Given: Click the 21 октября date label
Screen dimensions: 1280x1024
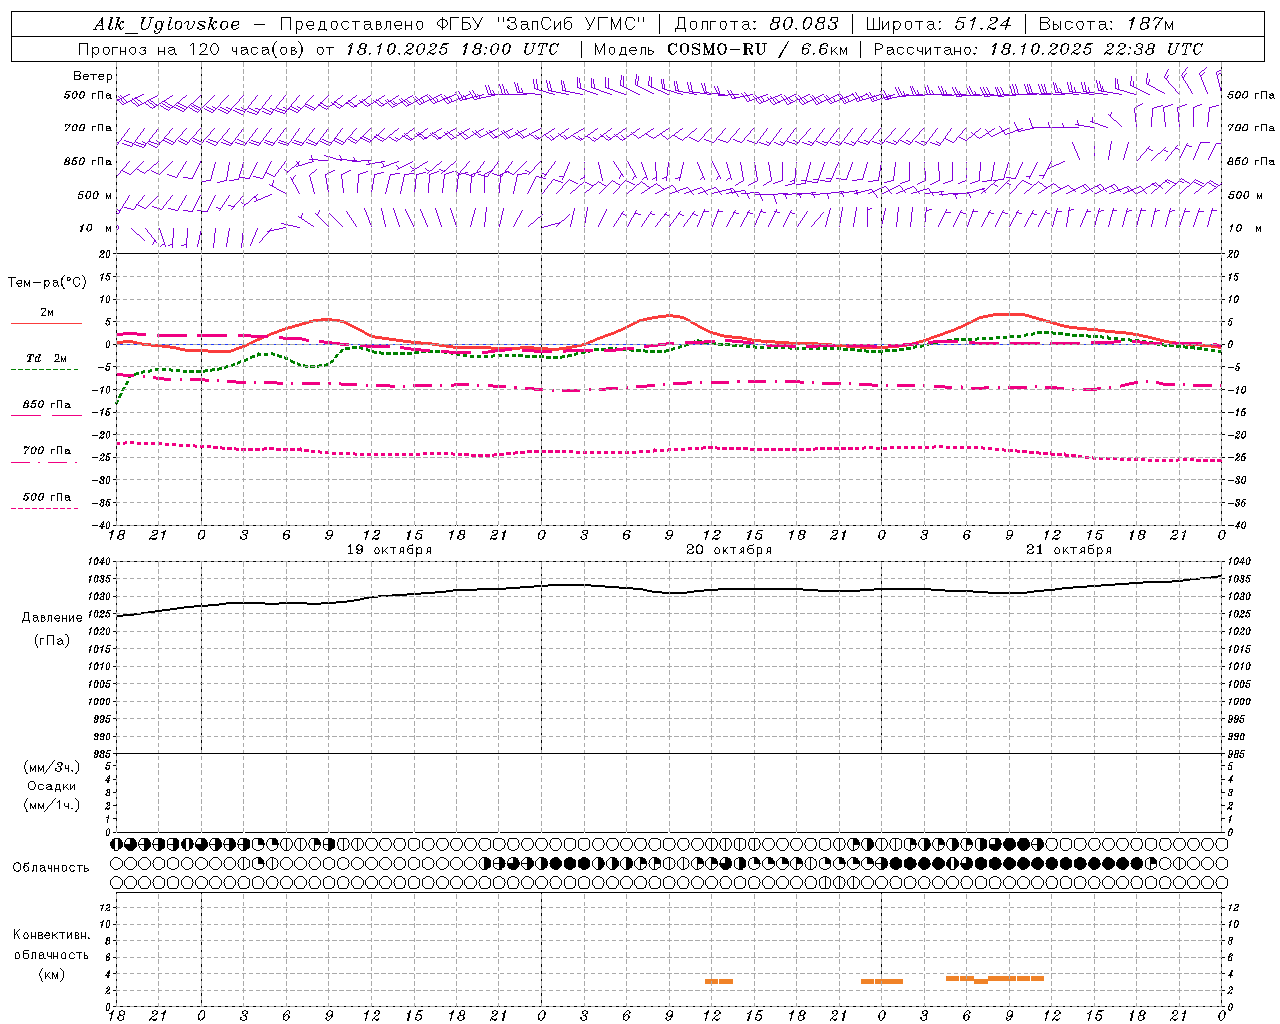Looking at the screenshot, I should point(1069,550).
